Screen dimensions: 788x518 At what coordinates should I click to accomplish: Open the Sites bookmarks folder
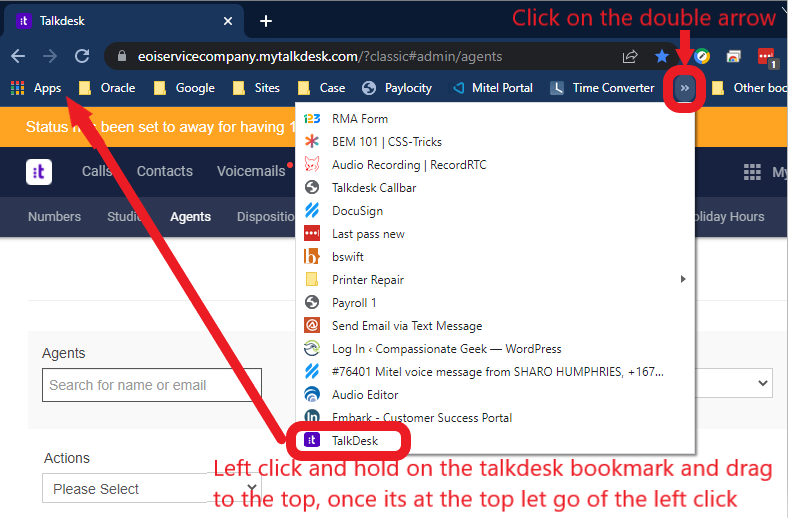click(x=256, y=88)
